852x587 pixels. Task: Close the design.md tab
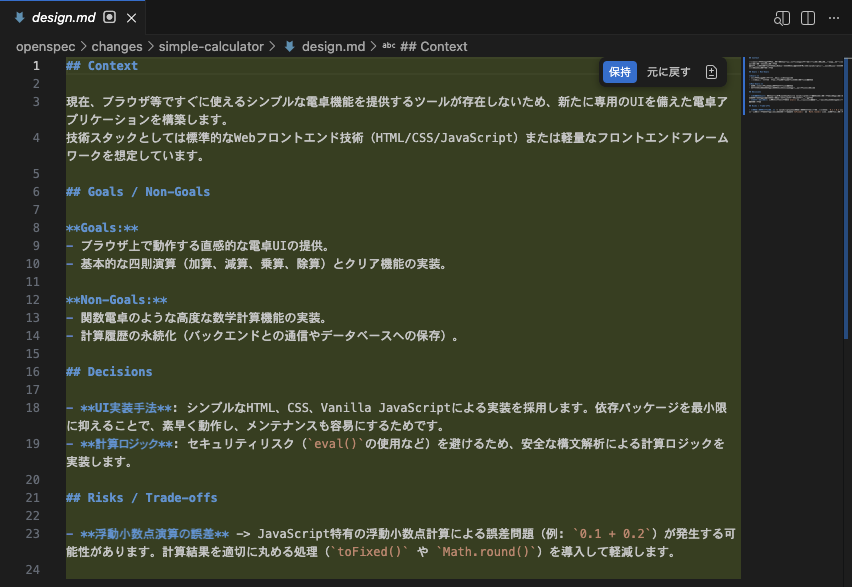click(131, 18)
